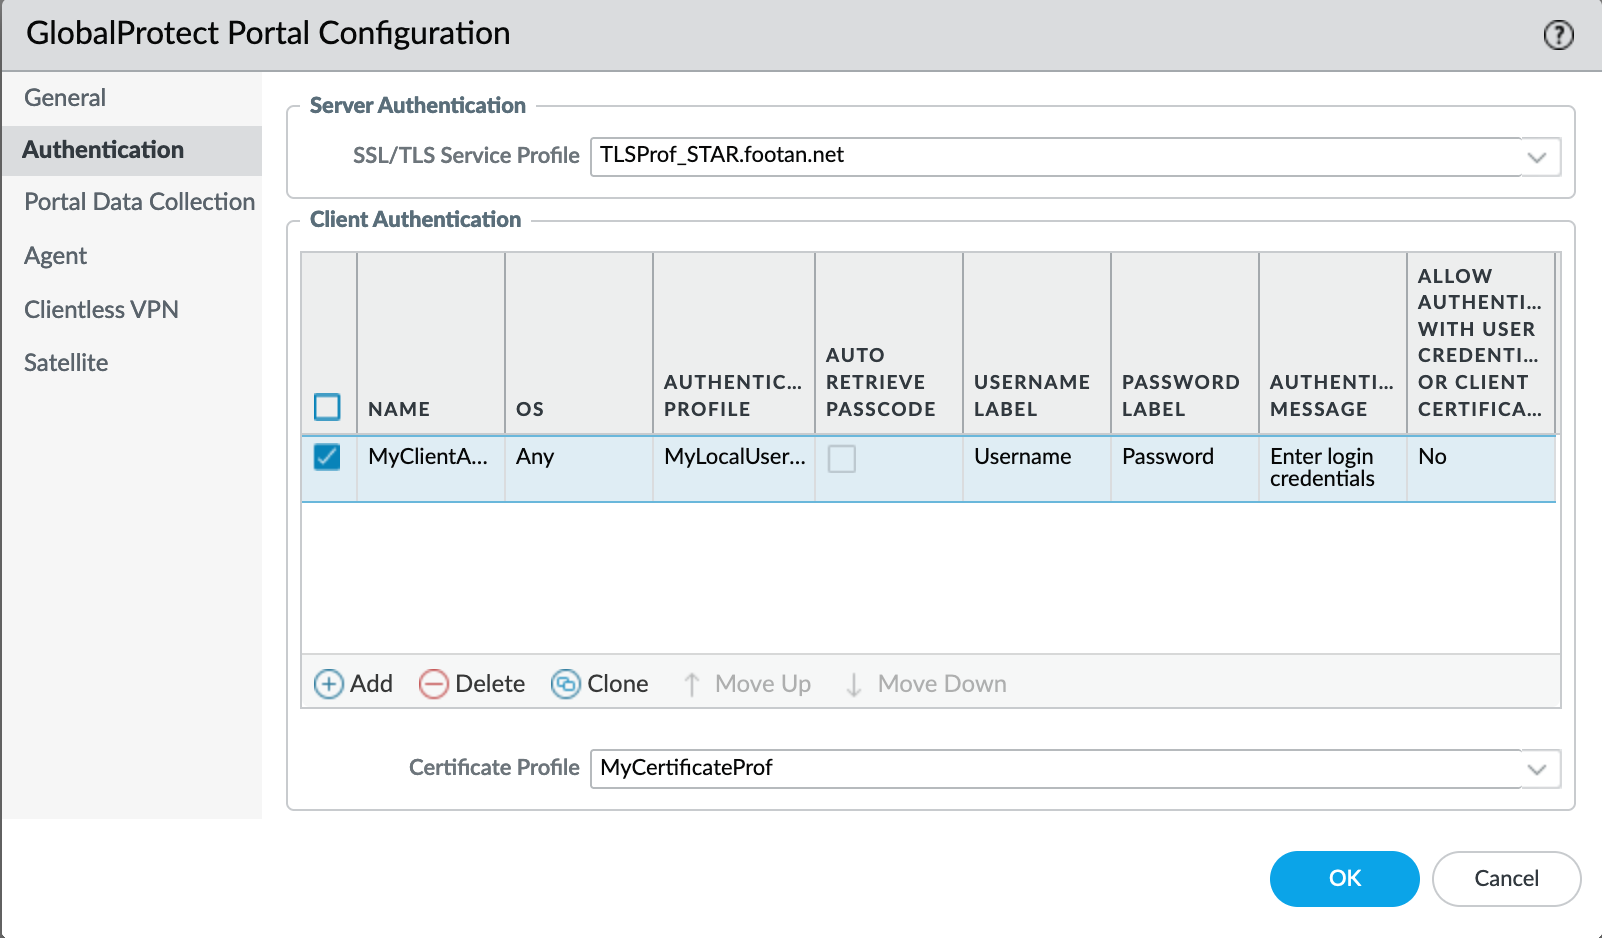Select the MyClientA... name cell
The height and width of the screenshot is (938, 1602).
point(431,468)
